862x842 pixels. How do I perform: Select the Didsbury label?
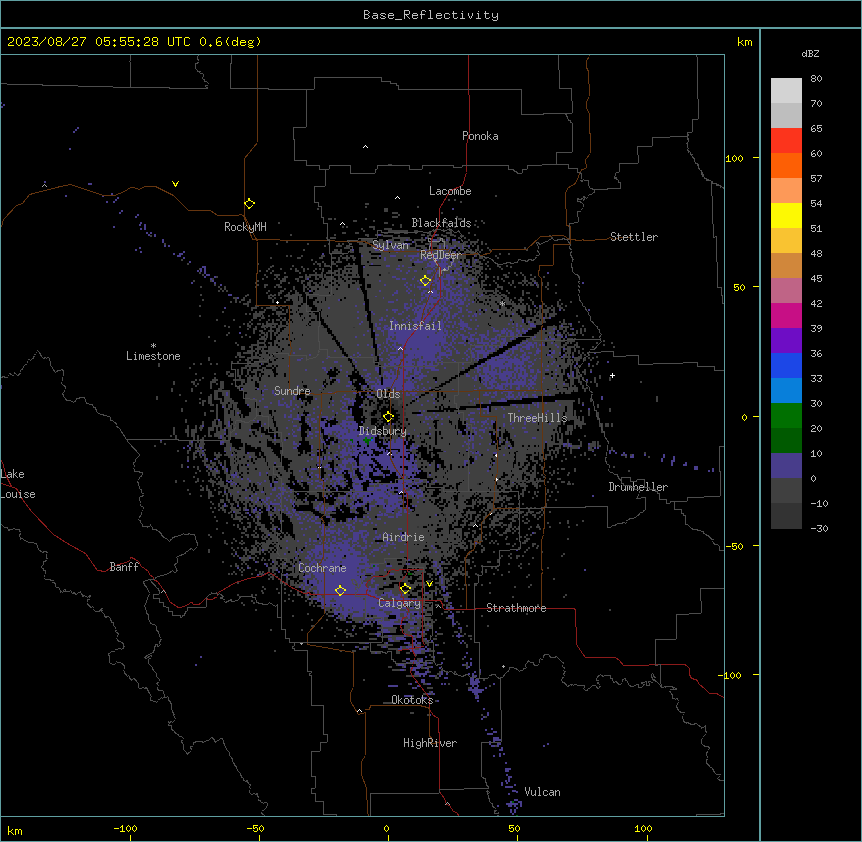pyautogui.click(x=383, y=431)
